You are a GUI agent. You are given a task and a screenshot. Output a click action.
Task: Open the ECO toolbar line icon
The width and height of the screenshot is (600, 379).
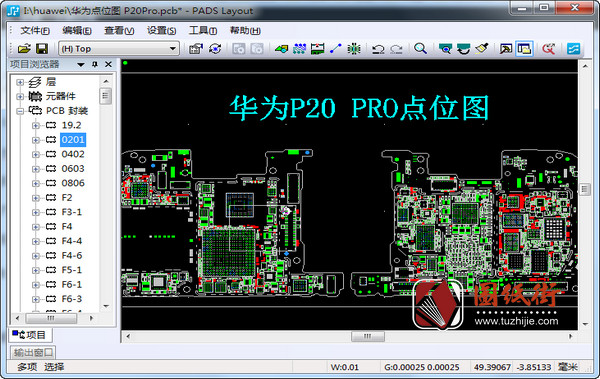tap(336, 49)
